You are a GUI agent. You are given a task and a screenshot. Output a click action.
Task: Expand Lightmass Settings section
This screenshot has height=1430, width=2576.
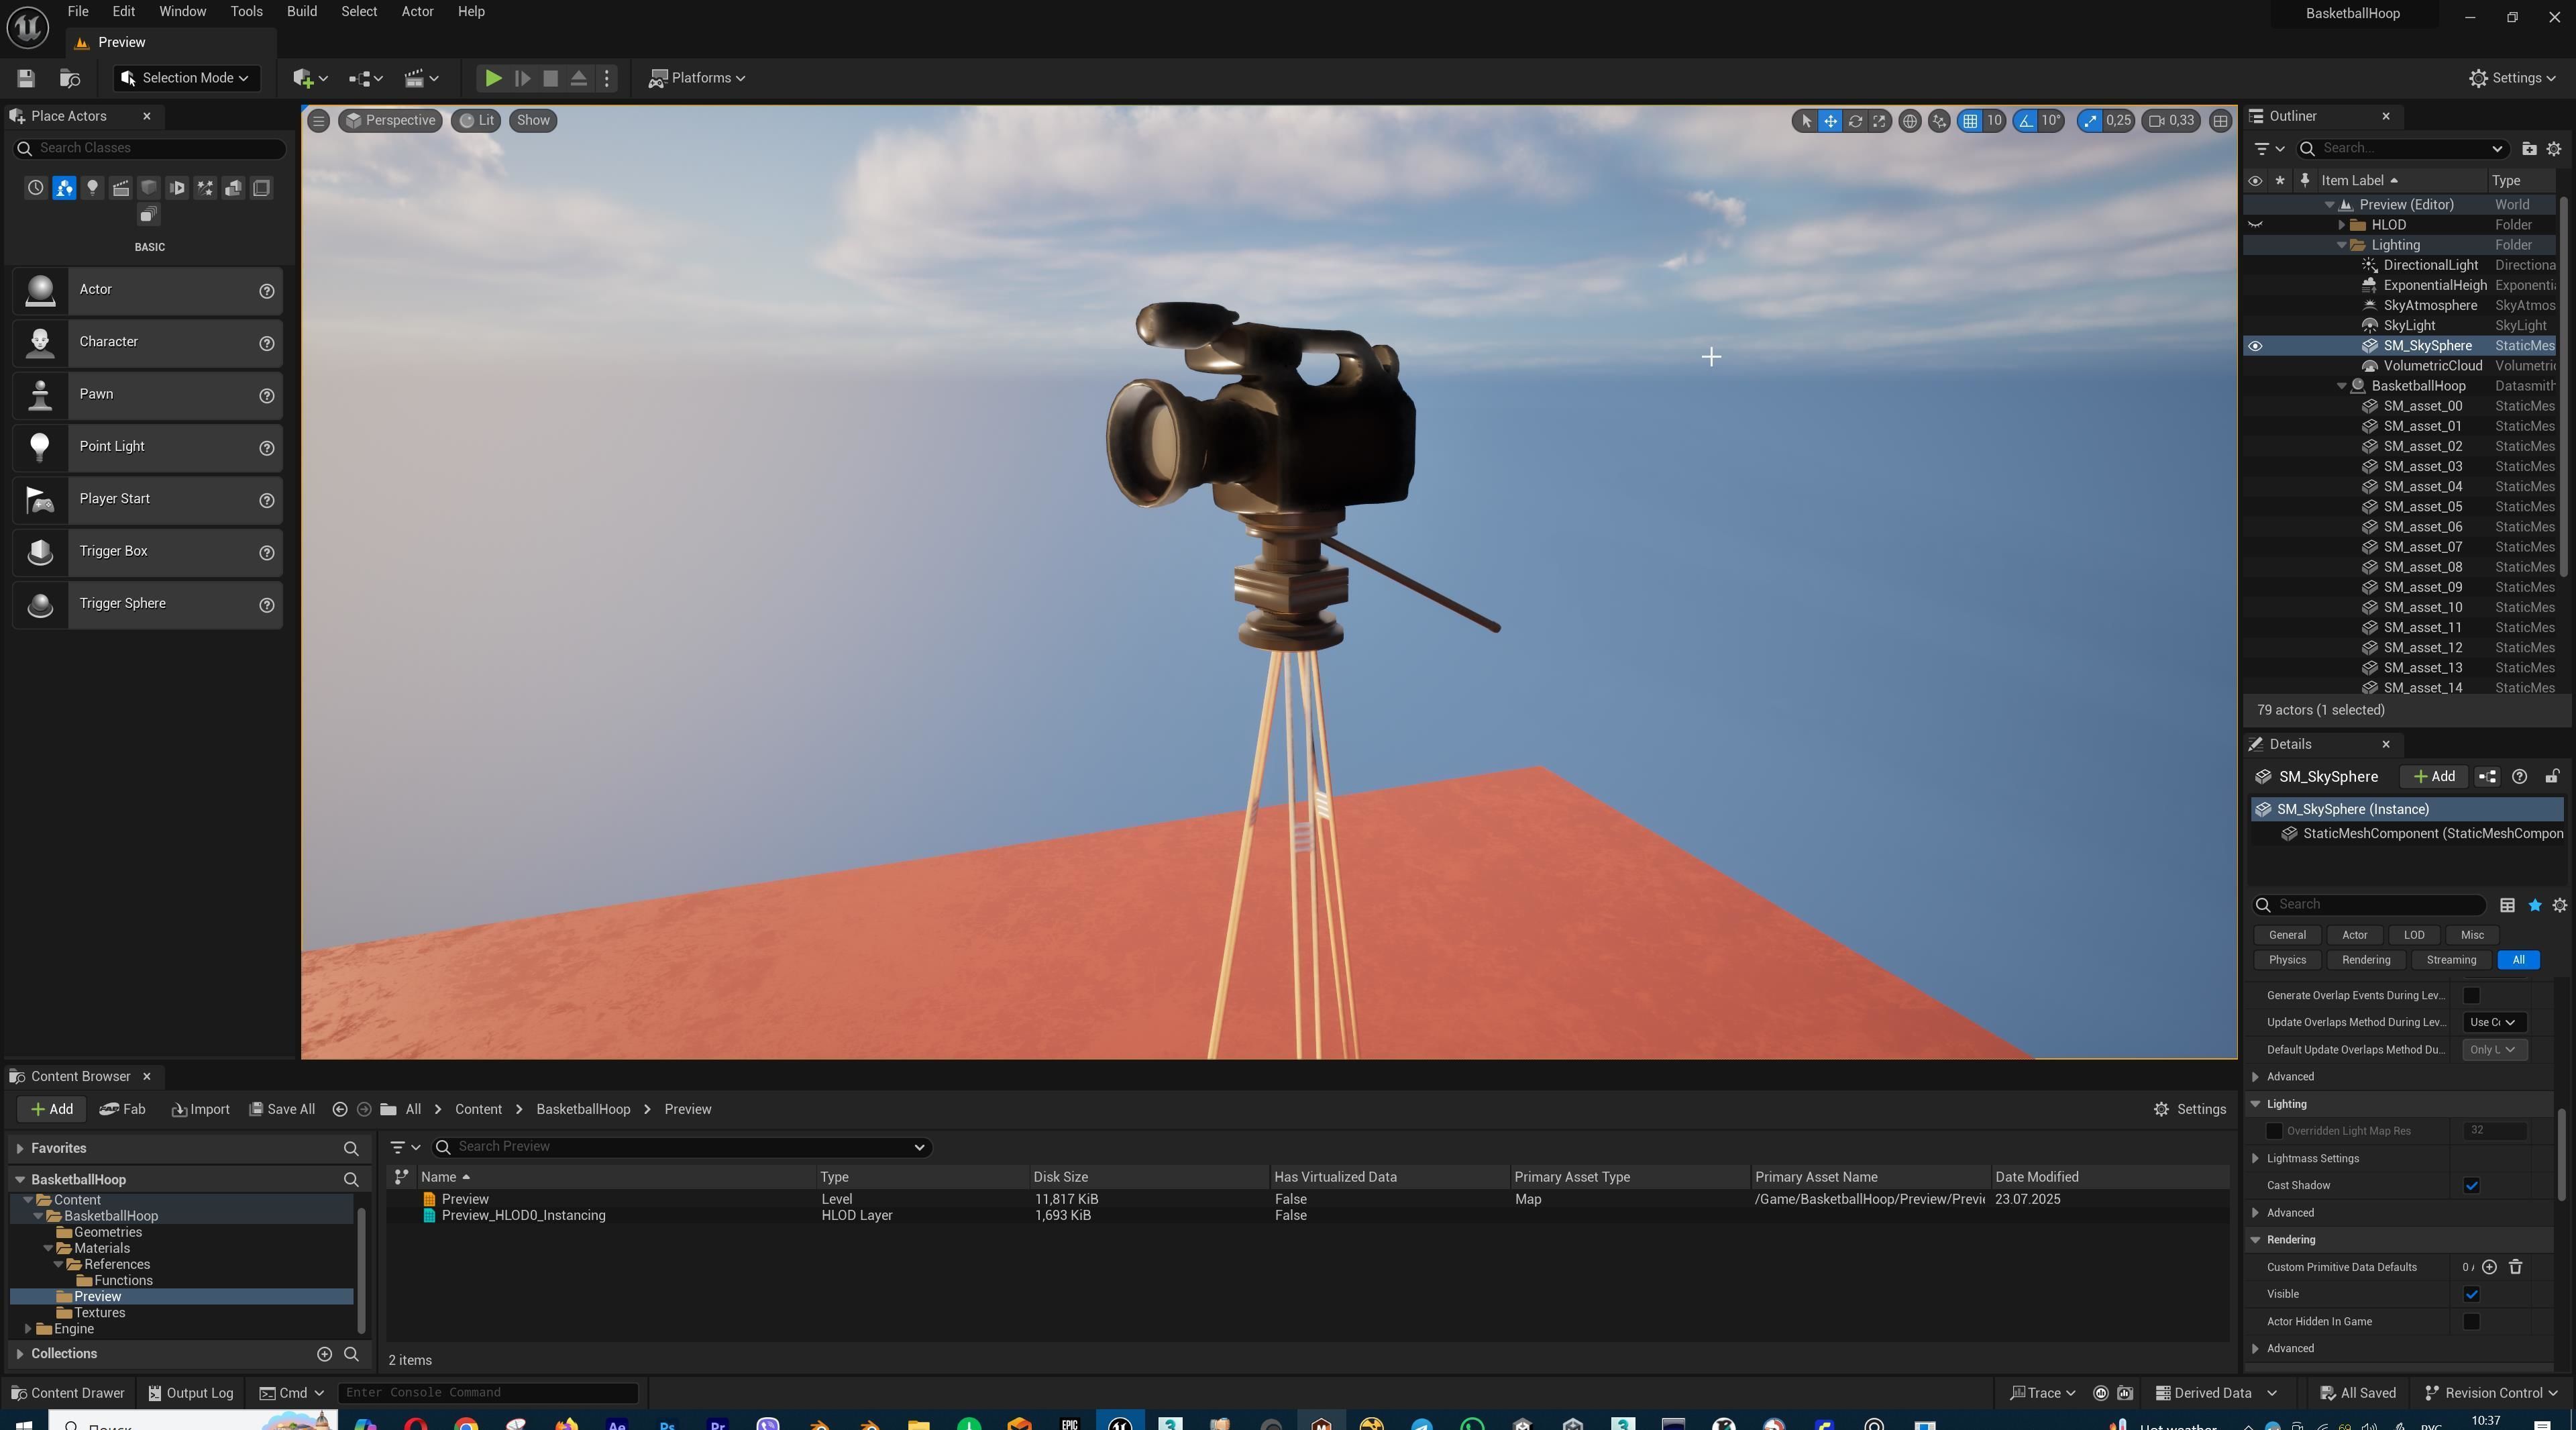point(2255,1159)
